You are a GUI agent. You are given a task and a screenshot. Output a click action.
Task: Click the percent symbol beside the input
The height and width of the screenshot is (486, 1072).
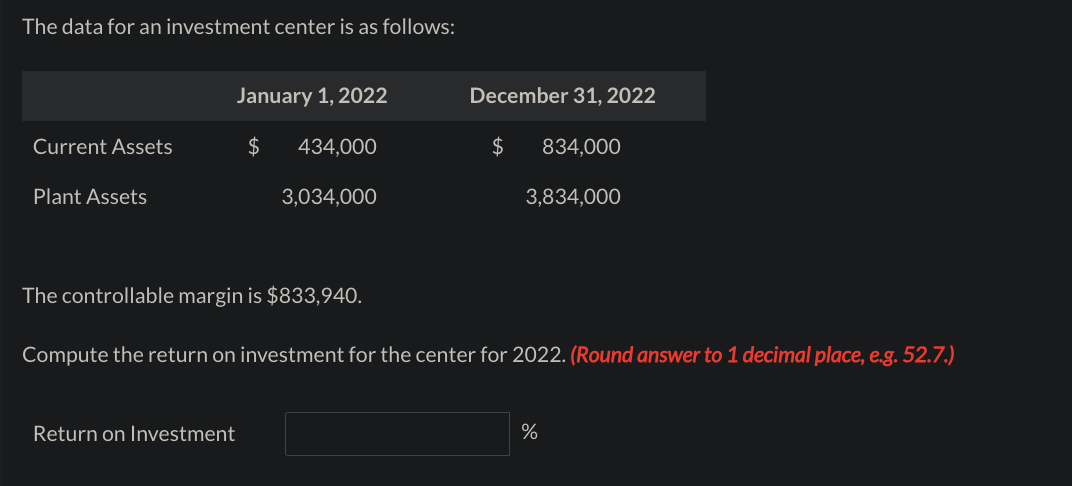529,432
